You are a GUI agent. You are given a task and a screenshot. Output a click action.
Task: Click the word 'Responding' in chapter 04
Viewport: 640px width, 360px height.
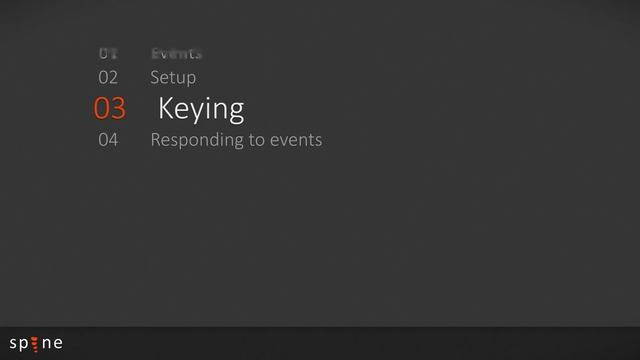click(198, 140)
